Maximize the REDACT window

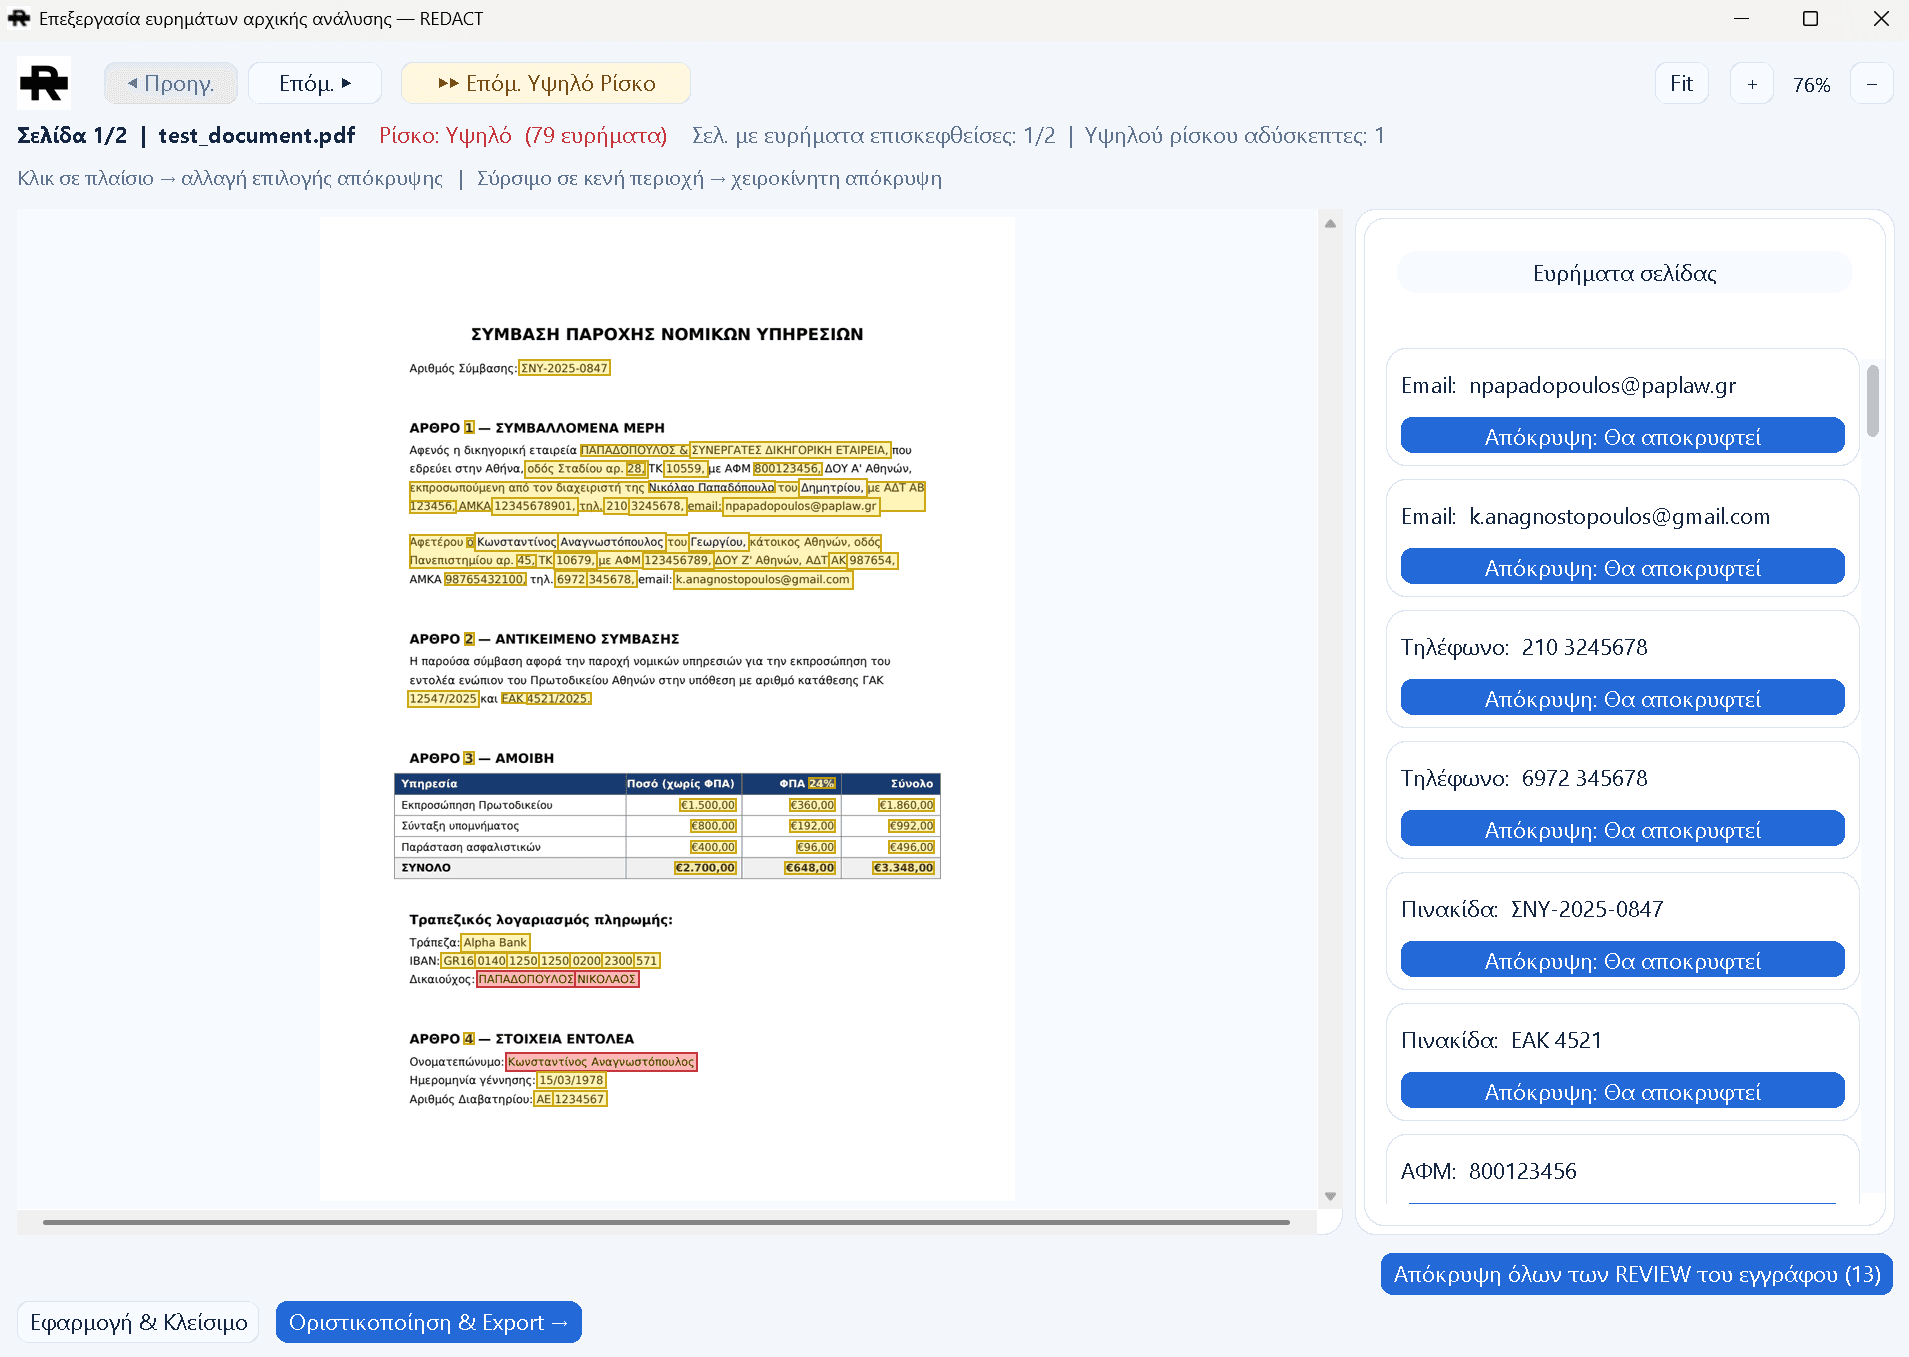tap(1810, 19)
